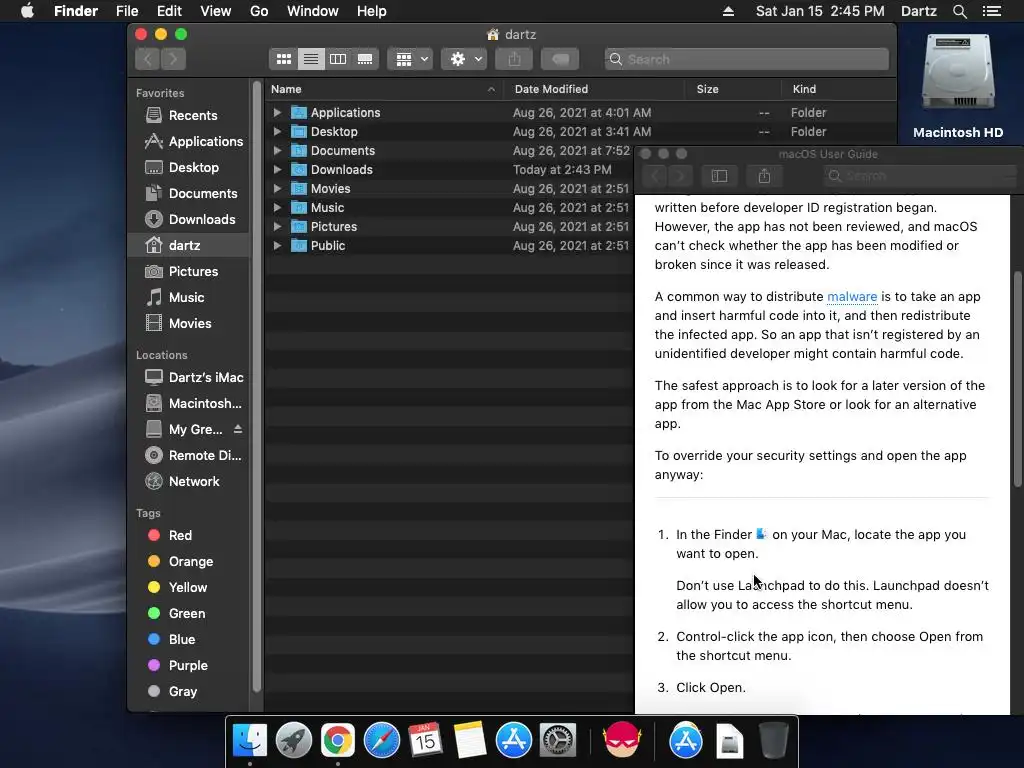Open Spotlight search in menu bar

959,11
